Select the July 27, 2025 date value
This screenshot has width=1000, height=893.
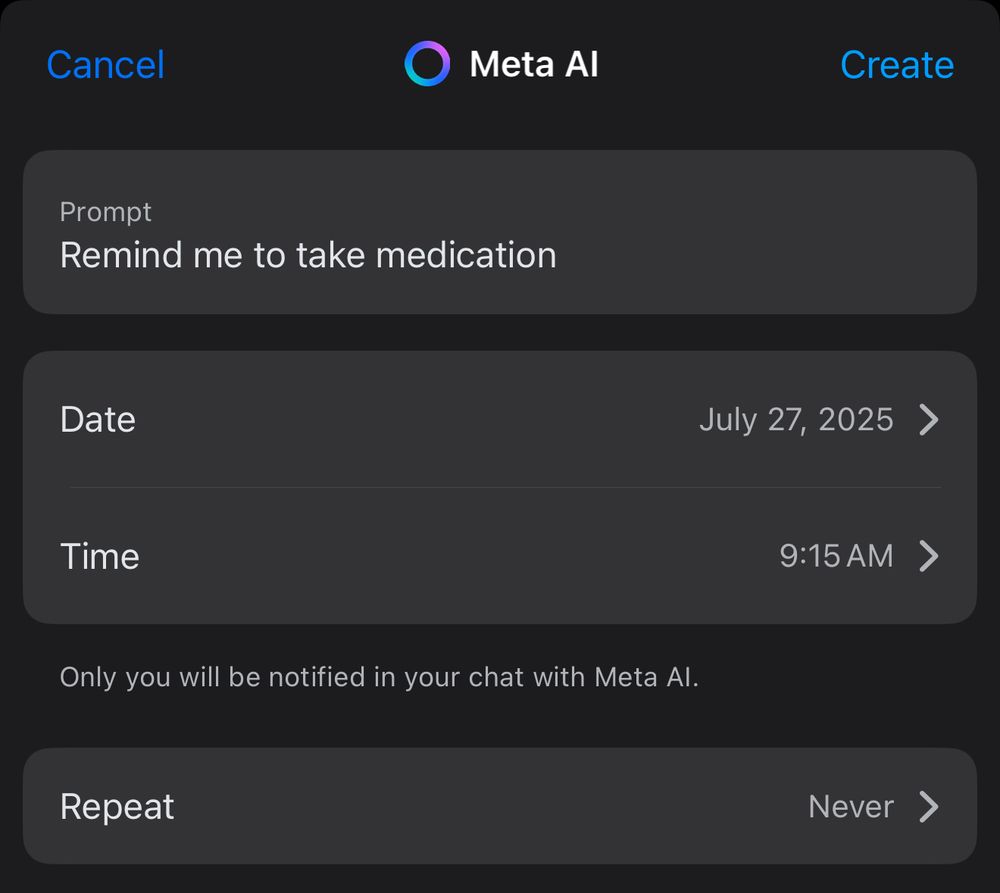(796, 420)
